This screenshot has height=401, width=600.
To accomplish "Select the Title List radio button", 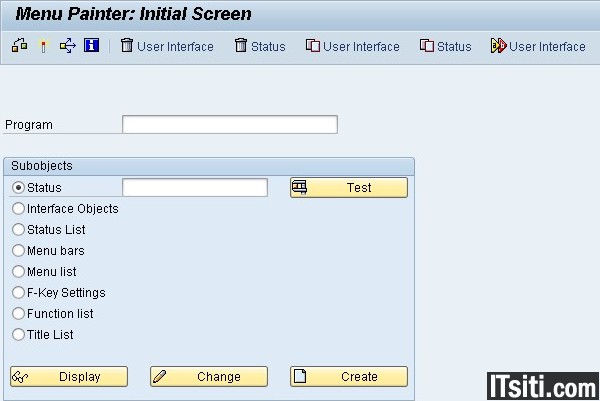I will (x=19, y=335).
